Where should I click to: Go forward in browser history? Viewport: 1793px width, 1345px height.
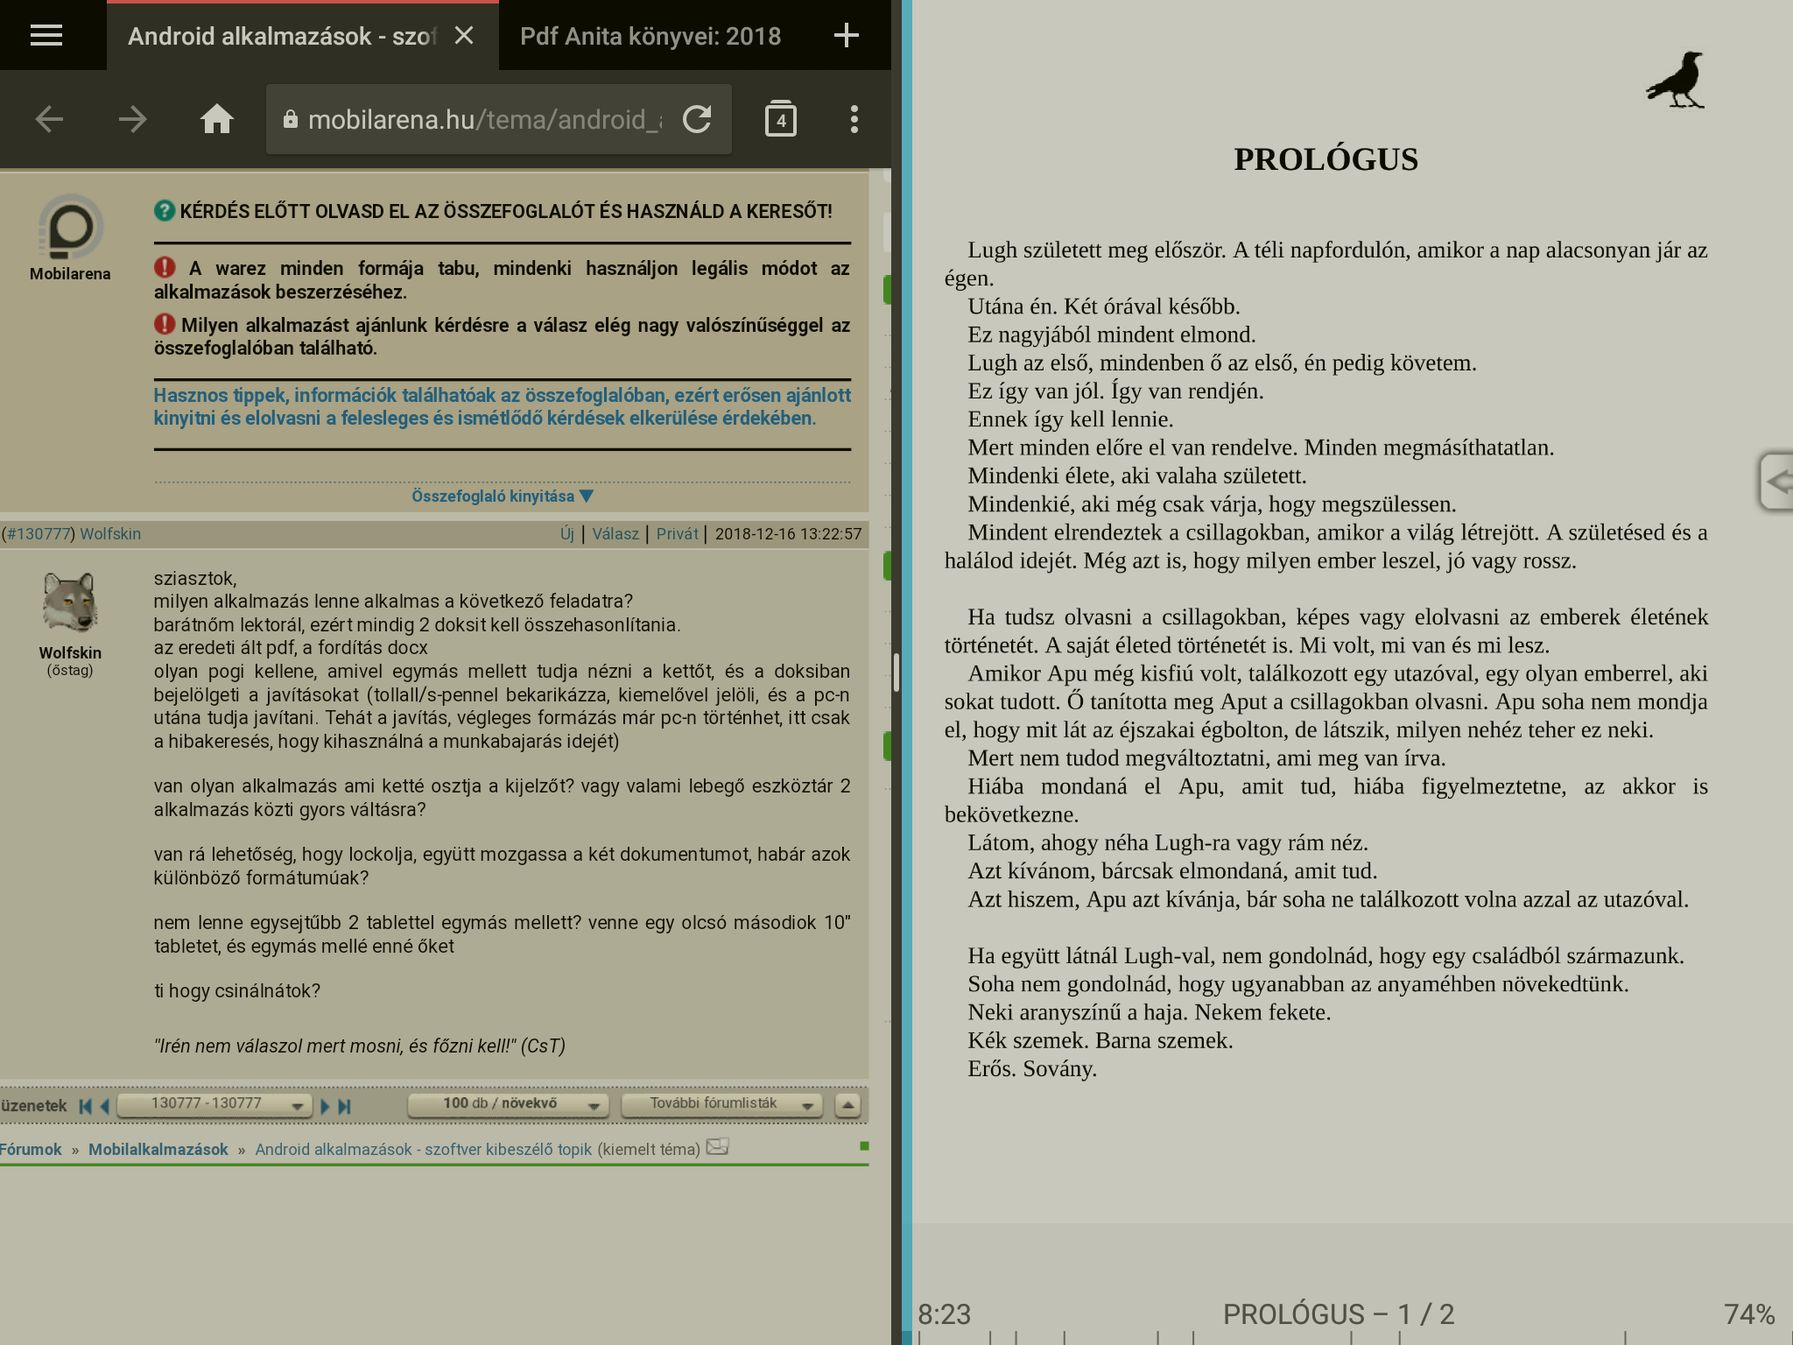pyautogui.click(x=132, y=120)
